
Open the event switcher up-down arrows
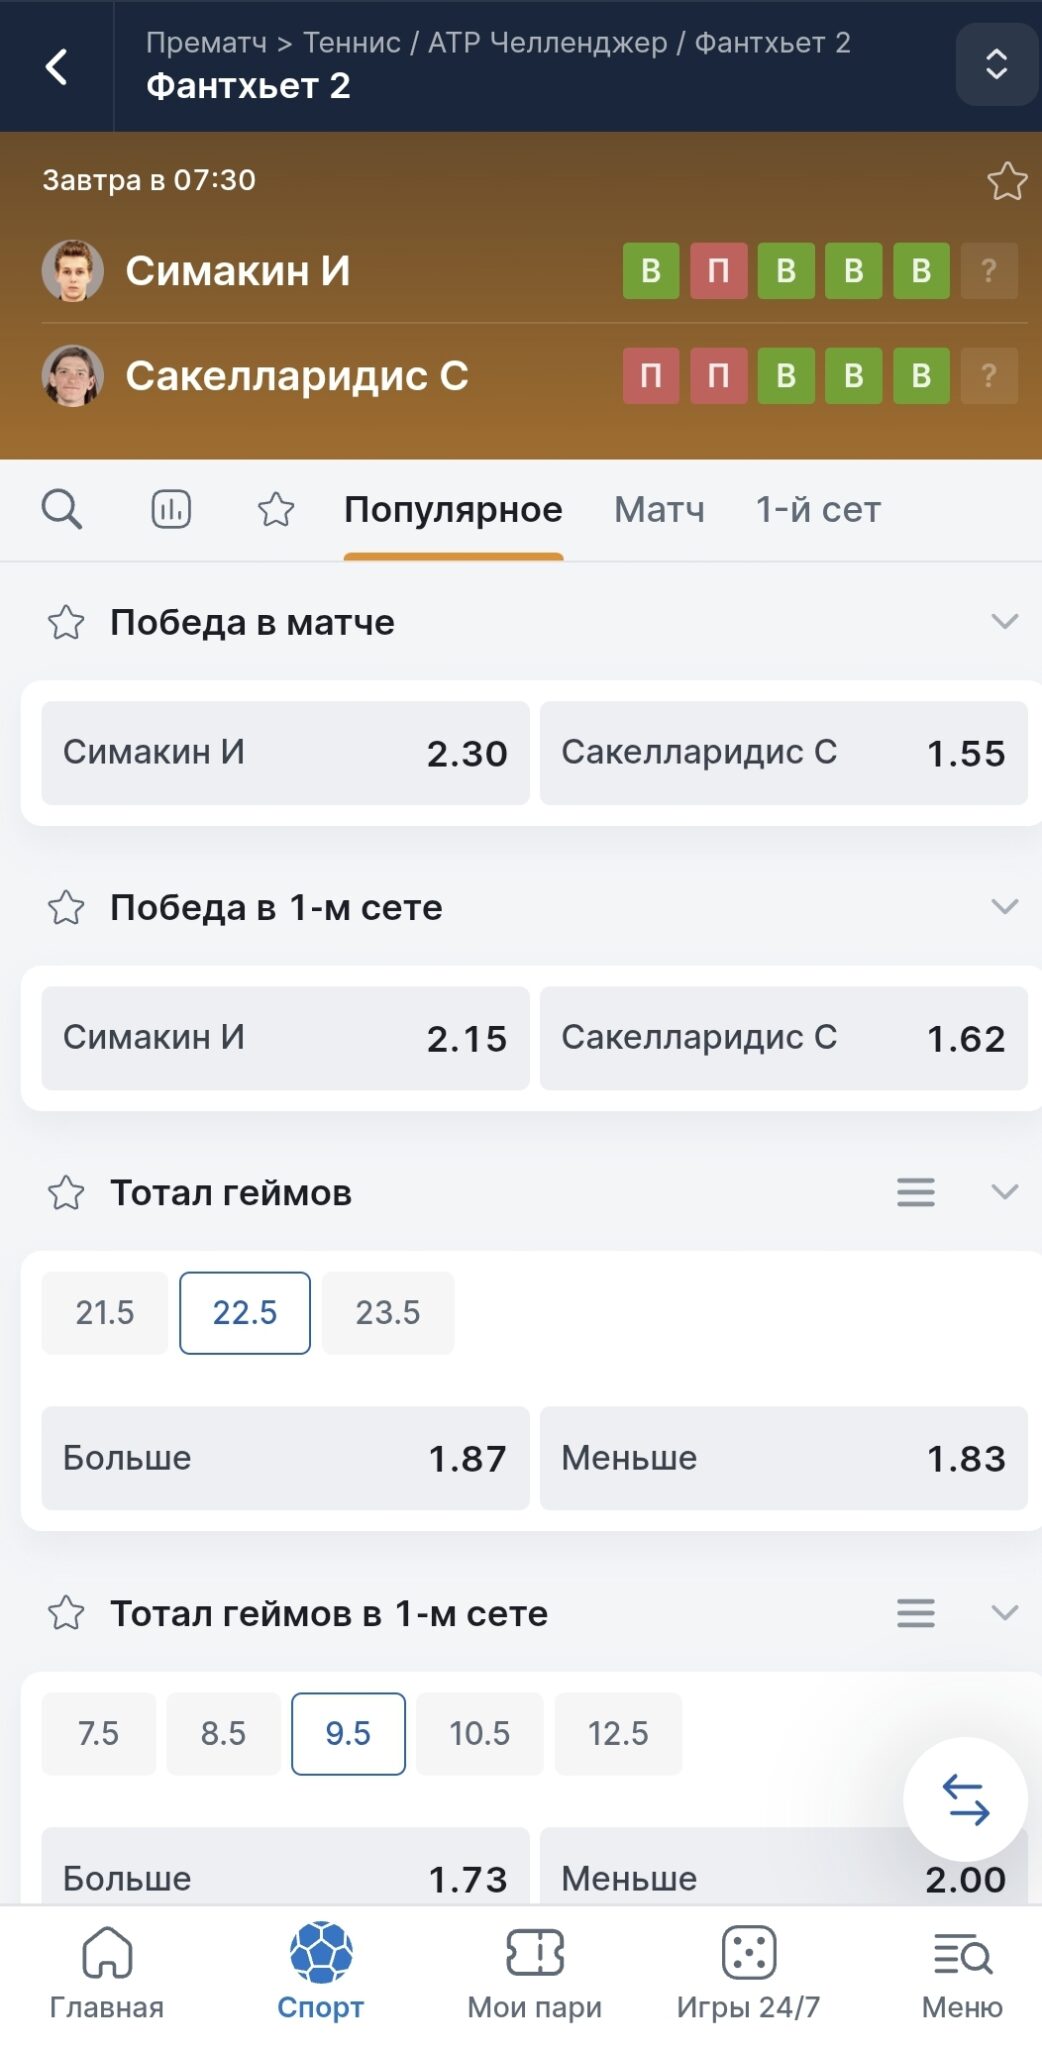pyautogui.click(x=996, y=65)
